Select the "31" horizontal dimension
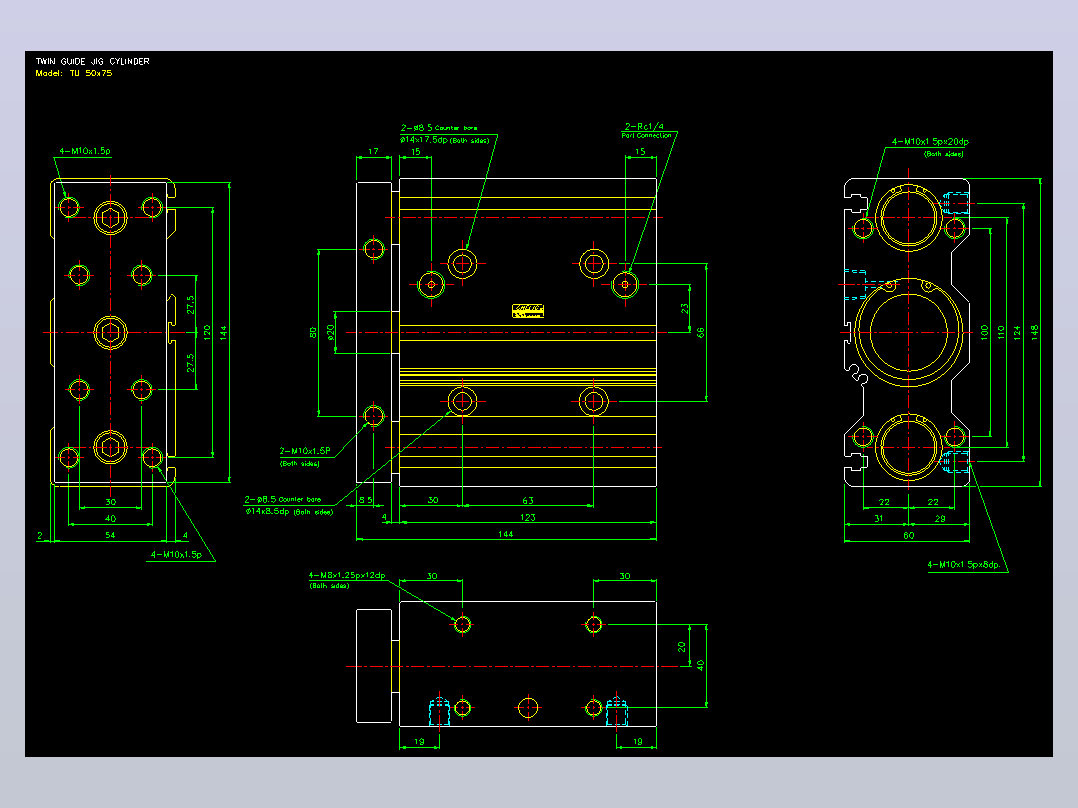The height and width of the screenshot is (808, 1078). point(879,518)
